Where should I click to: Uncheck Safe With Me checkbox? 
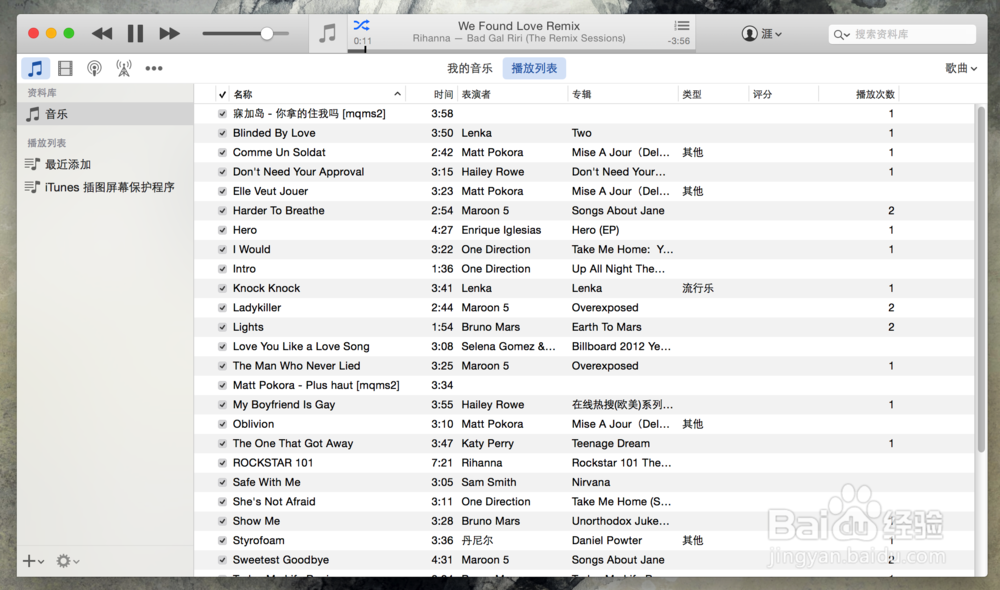(222, 482)
